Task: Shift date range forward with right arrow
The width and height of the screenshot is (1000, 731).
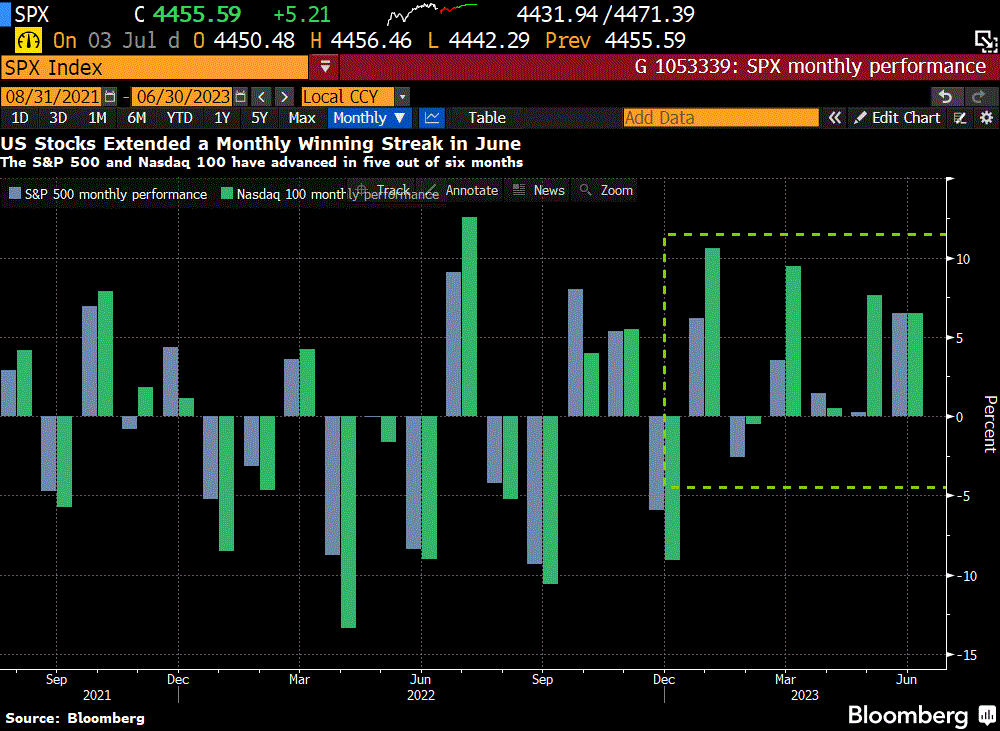Action: (x=284, y=97)
